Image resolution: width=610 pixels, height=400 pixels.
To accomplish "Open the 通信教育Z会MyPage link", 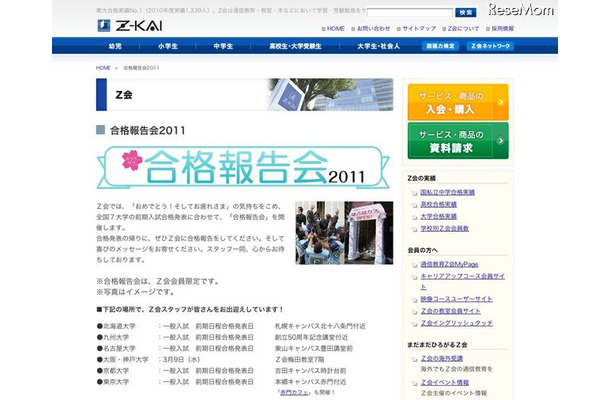I will point(449,264).
